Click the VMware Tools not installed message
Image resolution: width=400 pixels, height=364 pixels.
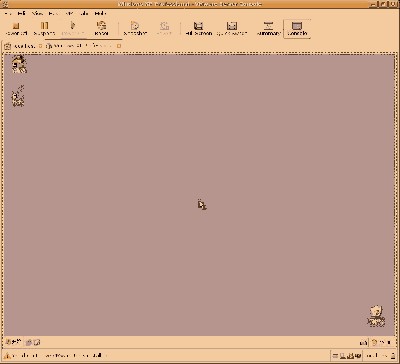[x=60, y=356]
